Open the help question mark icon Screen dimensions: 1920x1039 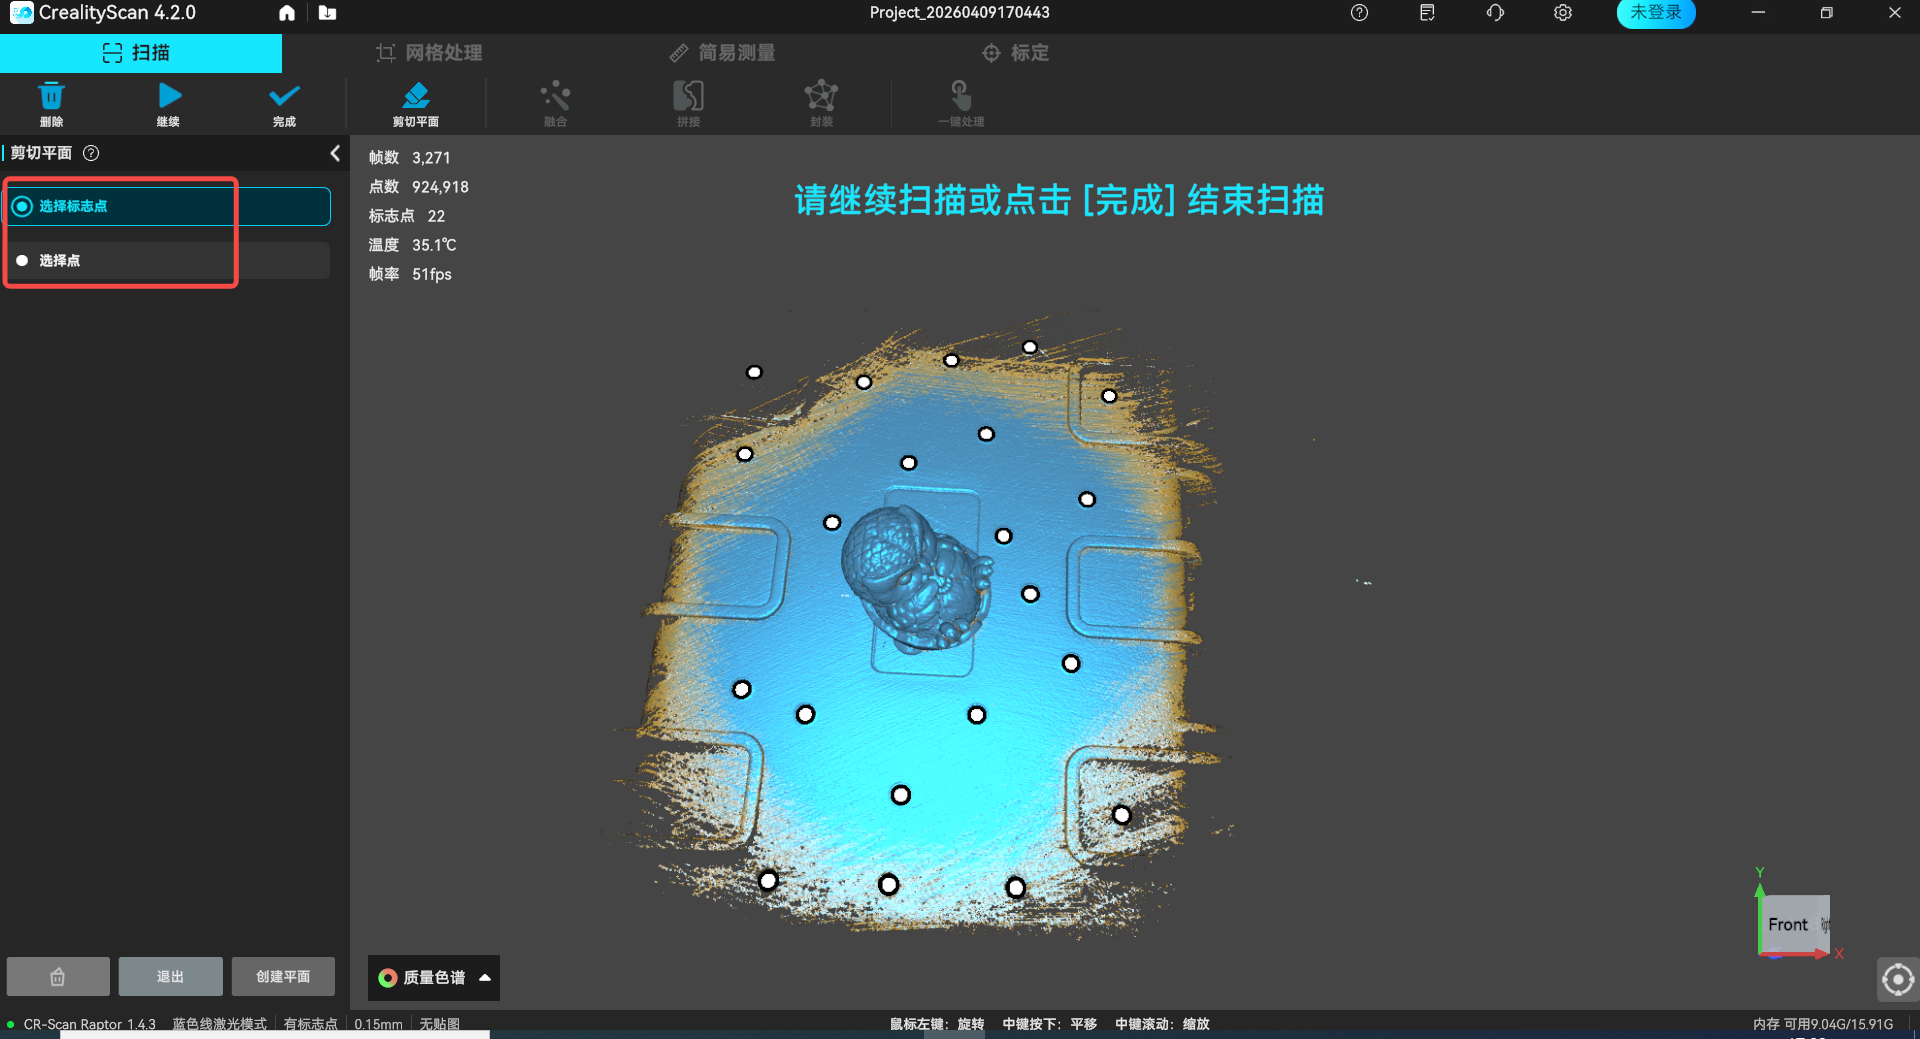[1359, 13]
